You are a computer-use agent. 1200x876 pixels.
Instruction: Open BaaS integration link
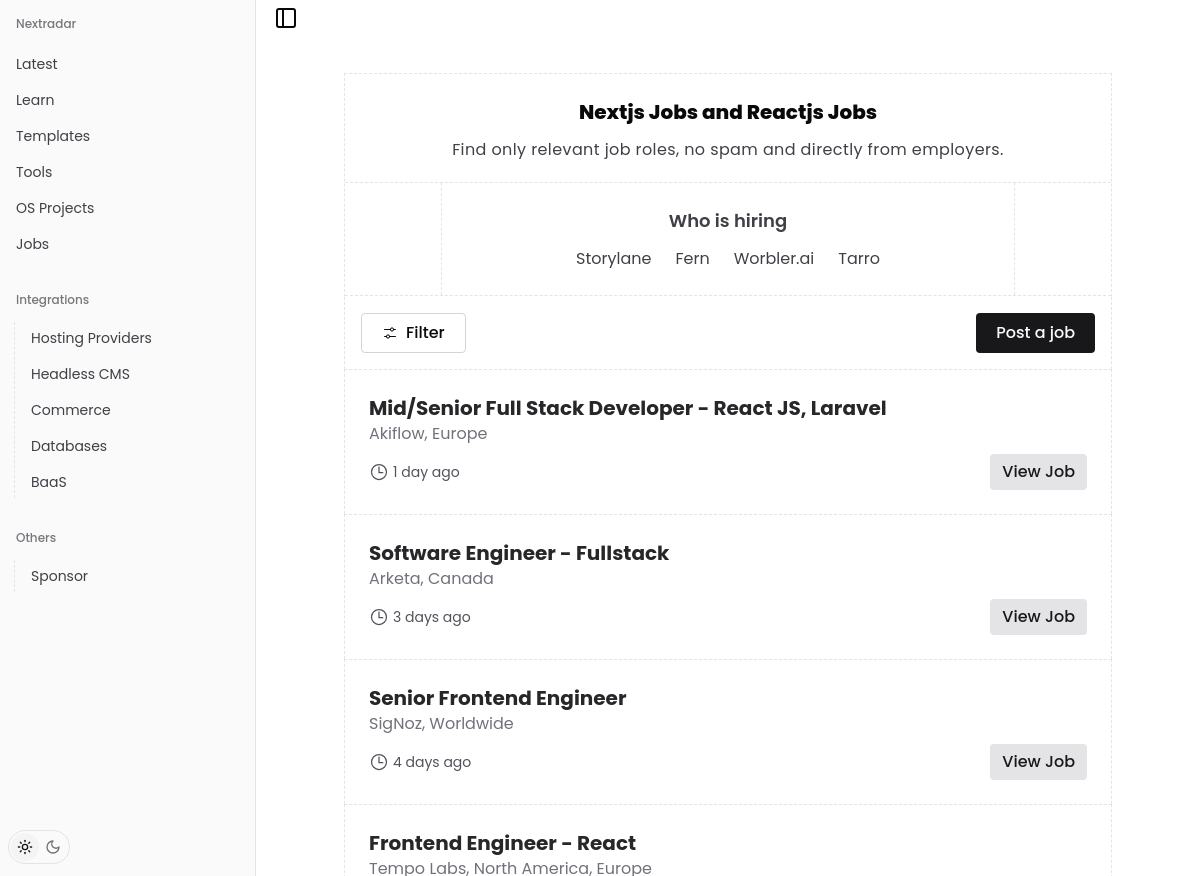[x=49, y=482]
